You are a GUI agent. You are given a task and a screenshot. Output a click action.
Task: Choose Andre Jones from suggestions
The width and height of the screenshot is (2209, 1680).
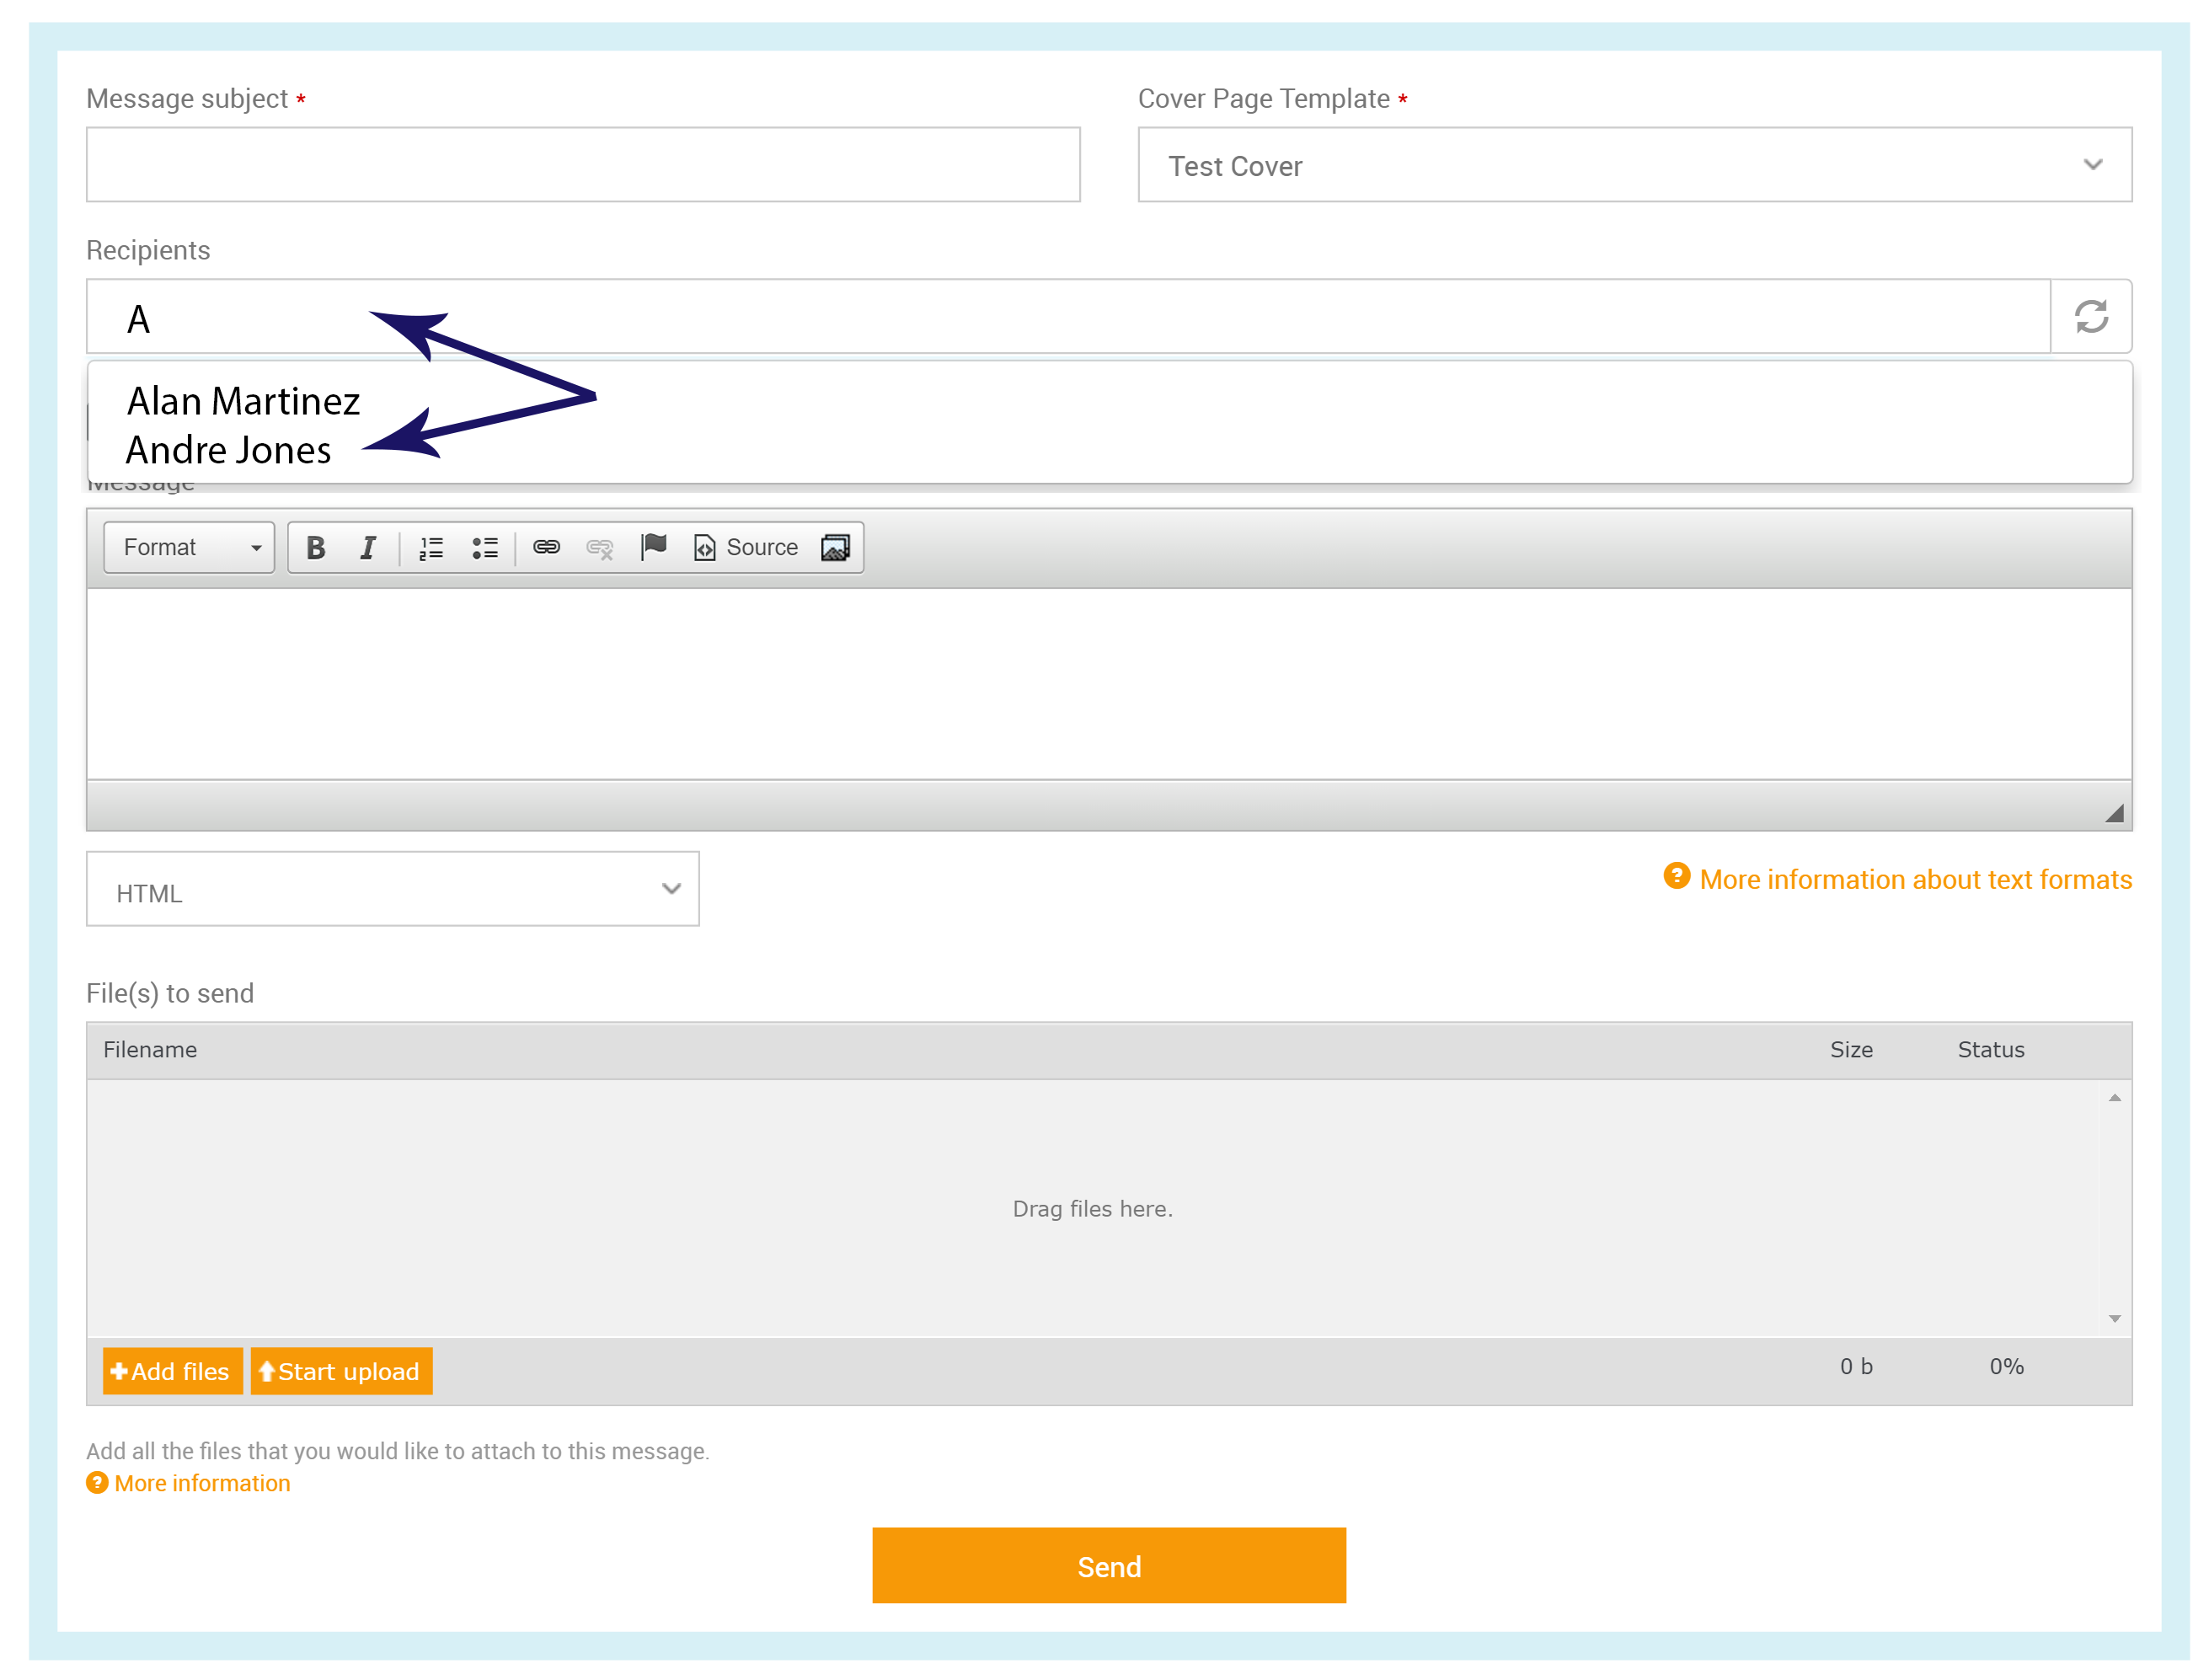point(228,451)
